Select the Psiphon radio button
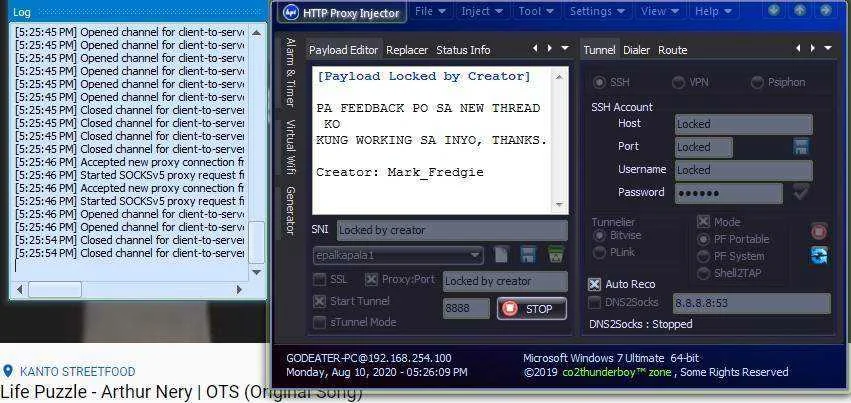Screen dimensions: 851x403 757,82
